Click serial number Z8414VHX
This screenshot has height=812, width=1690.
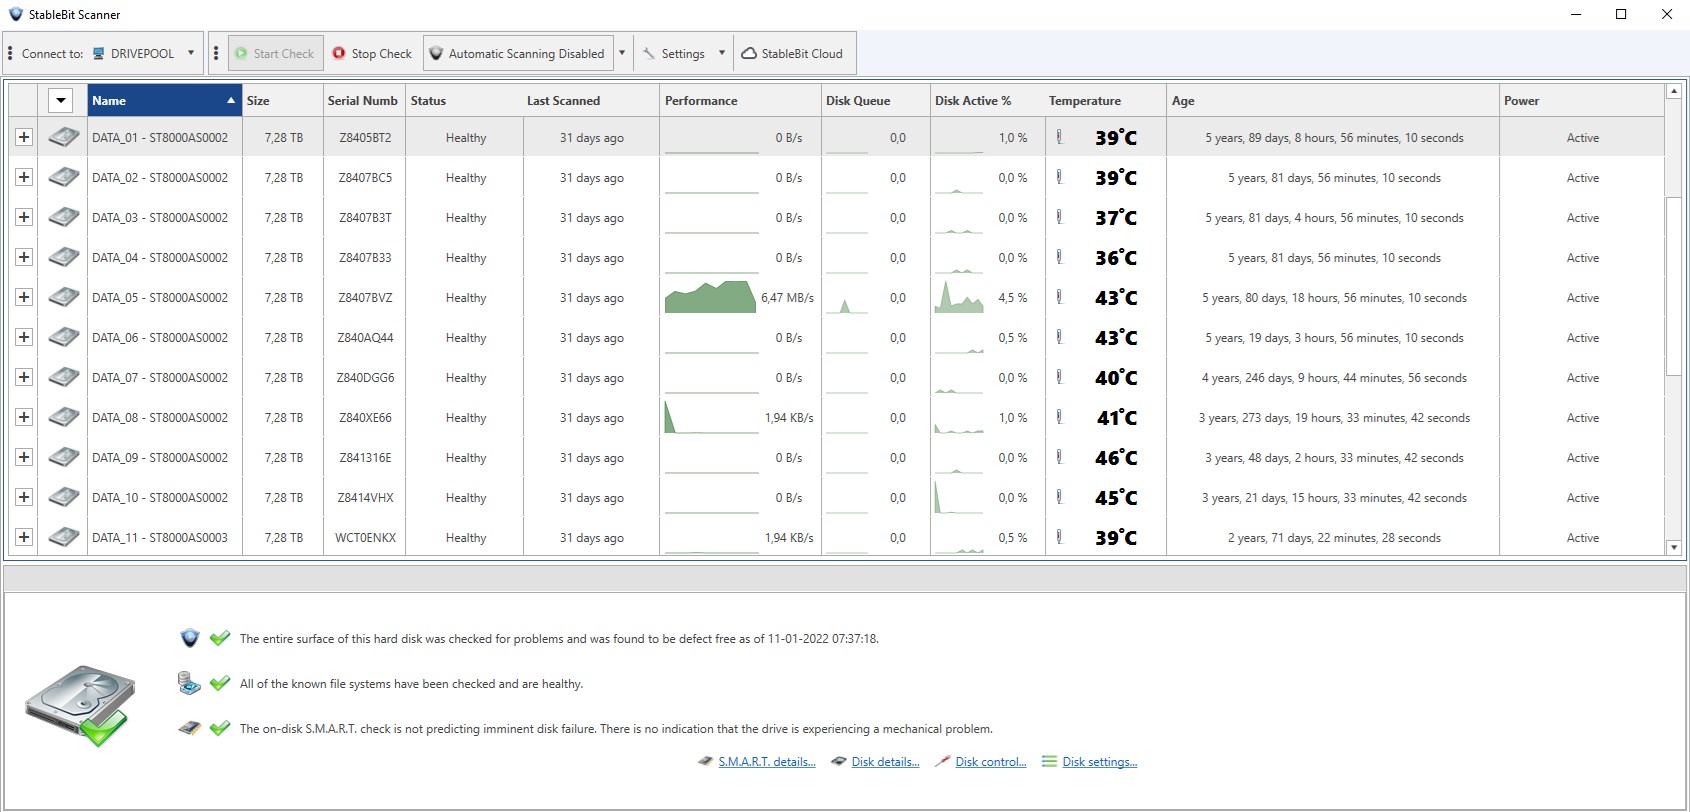(365, 498)
